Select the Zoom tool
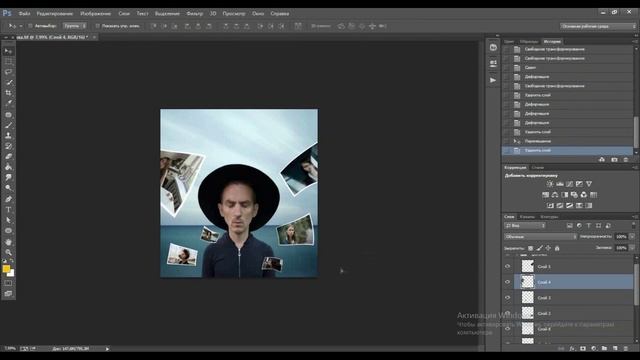This screenshot has height=360, width=640. (x=8, y=252)
